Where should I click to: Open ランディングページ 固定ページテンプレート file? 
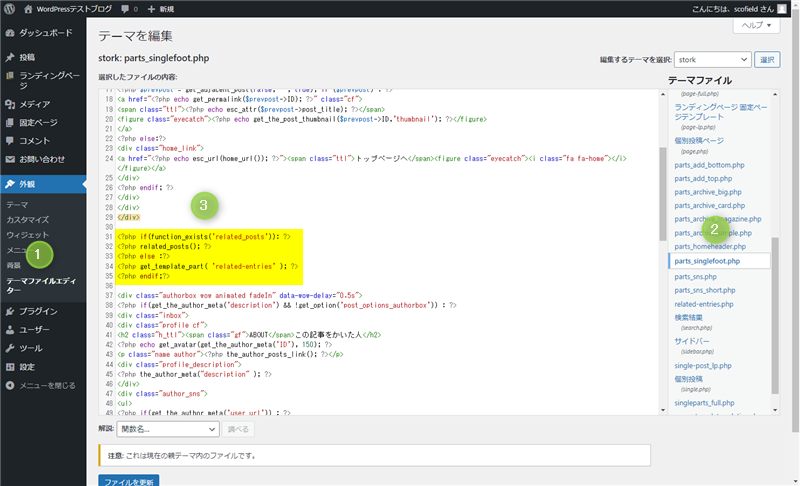720,112
